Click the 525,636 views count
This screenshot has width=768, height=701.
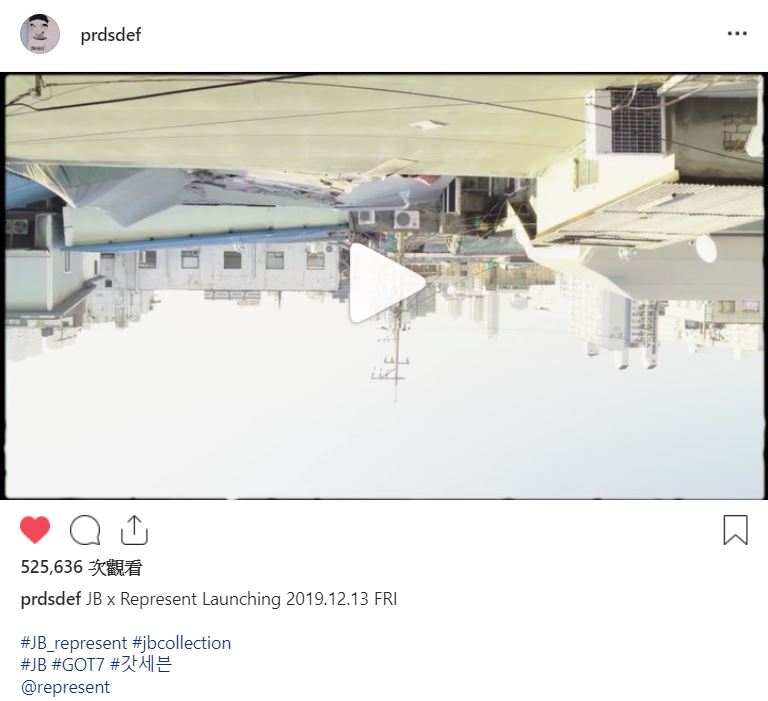(x=81, y=567)
